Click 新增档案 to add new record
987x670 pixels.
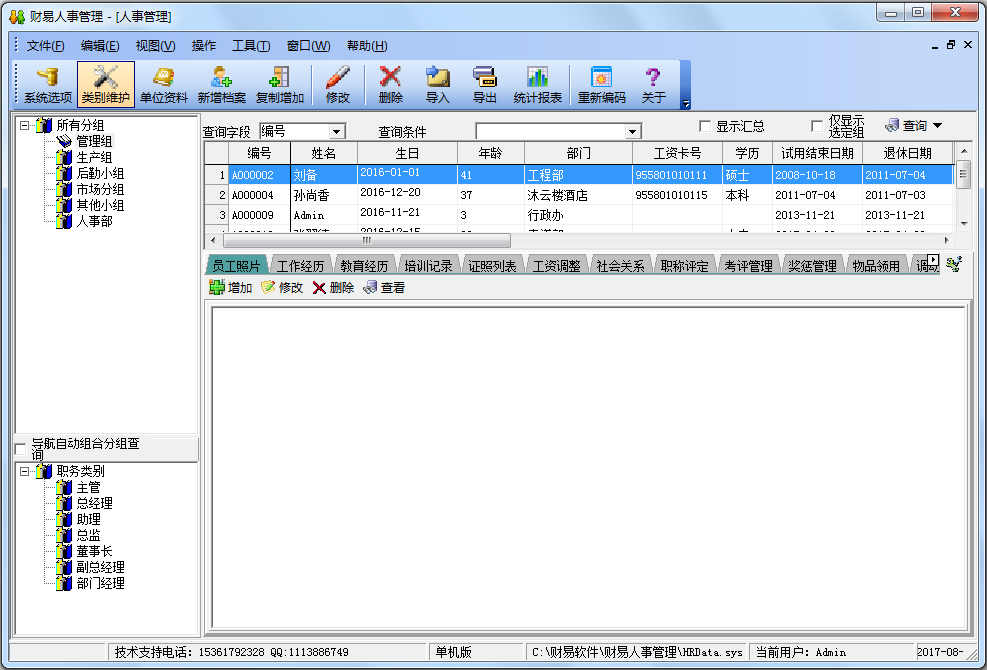[221, 85]
